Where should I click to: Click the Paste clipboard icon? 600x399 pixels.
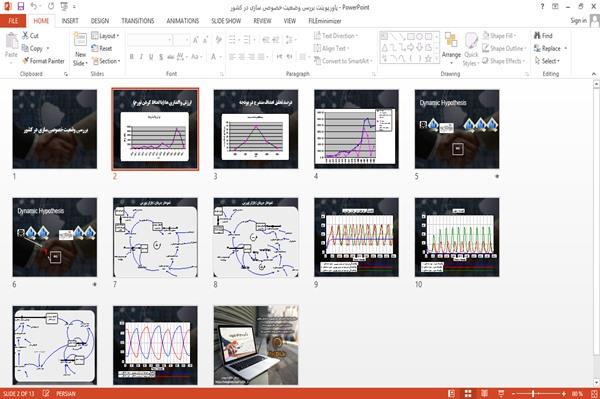point(11,41)
